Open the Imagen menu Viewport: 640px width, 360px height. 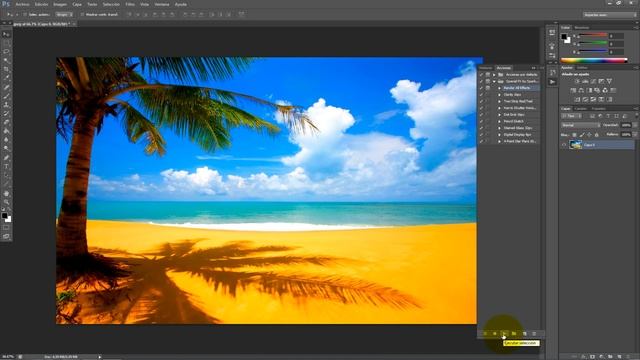[60, 4]
